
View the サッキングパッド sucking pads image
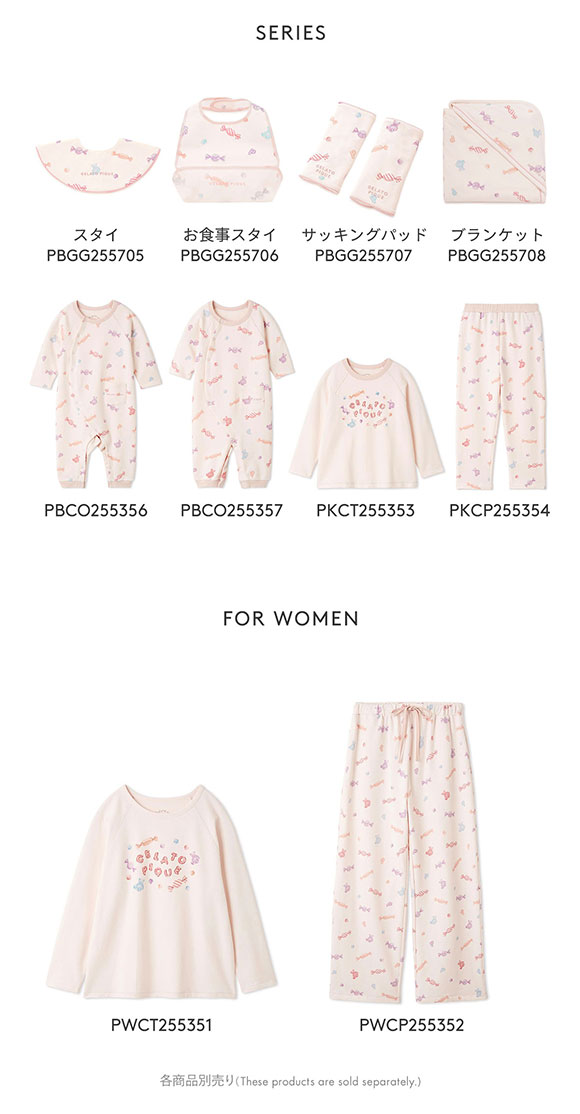click(361, 158)
